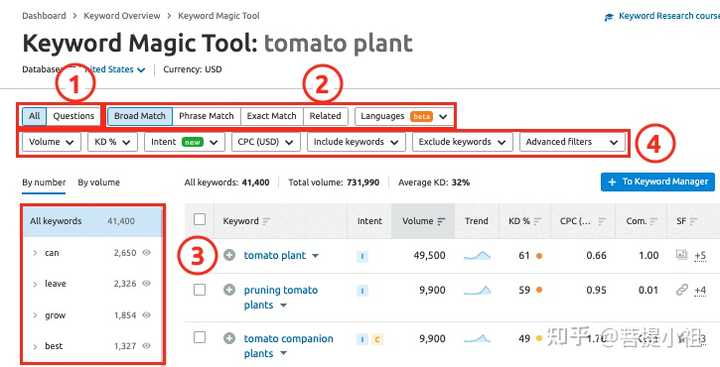Click link SERP feature icon for pruning row
The image size is (720, 367).
tap(682, 289)
